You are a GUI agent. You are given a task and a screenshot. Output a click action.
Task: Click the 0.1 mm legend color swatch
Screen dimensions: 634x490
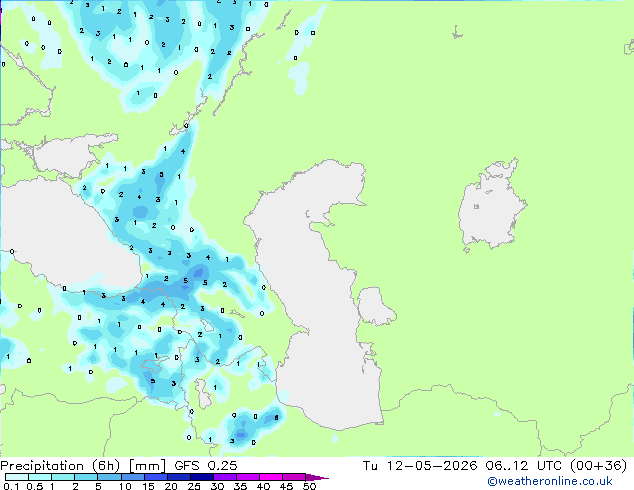tap(17, 477)
